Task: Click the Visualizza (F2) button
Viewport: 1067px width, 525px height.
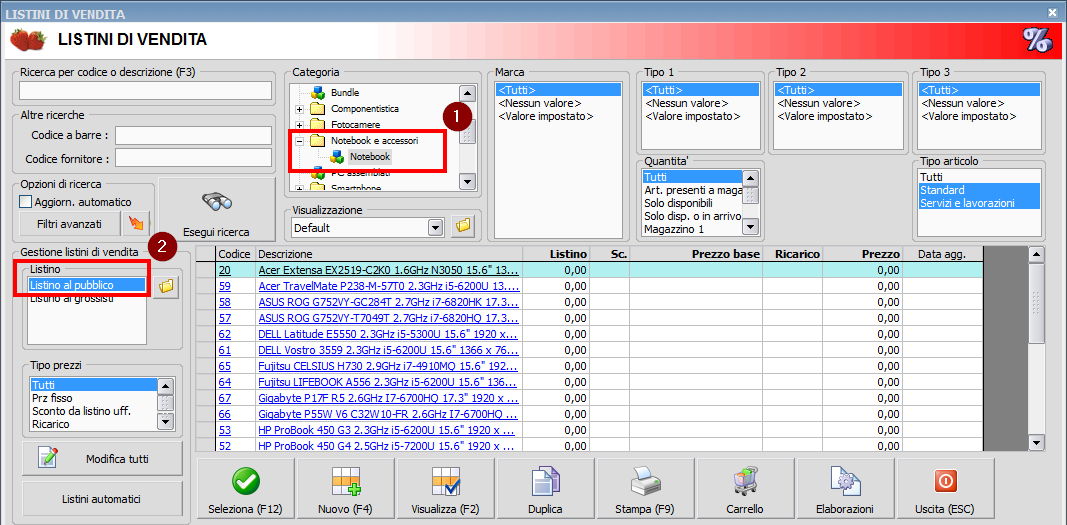Action: [445, 488]
